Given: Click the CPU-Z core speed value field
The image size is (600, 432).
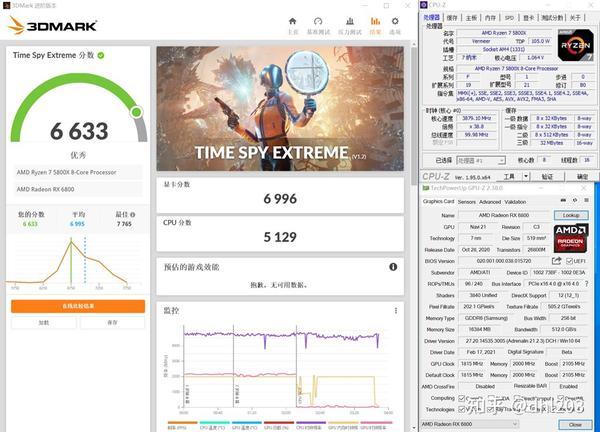Looking at the screenshot, I should 476,118.
